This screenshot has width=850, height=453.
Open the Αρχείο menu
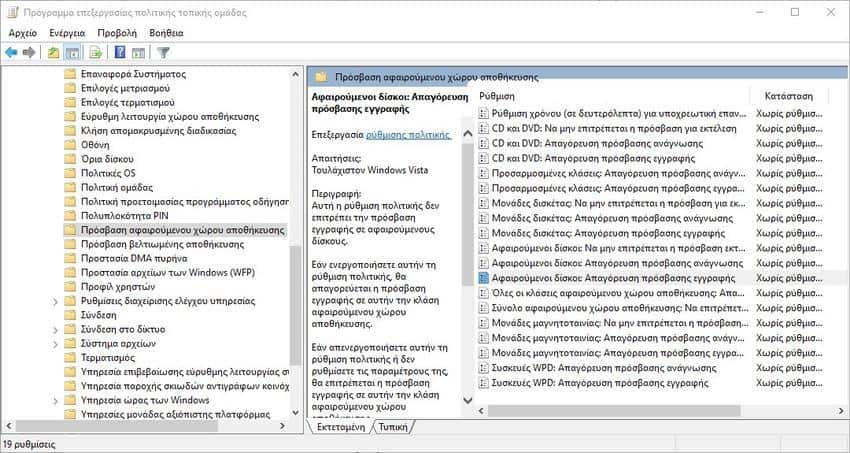[x=22, y=33]
